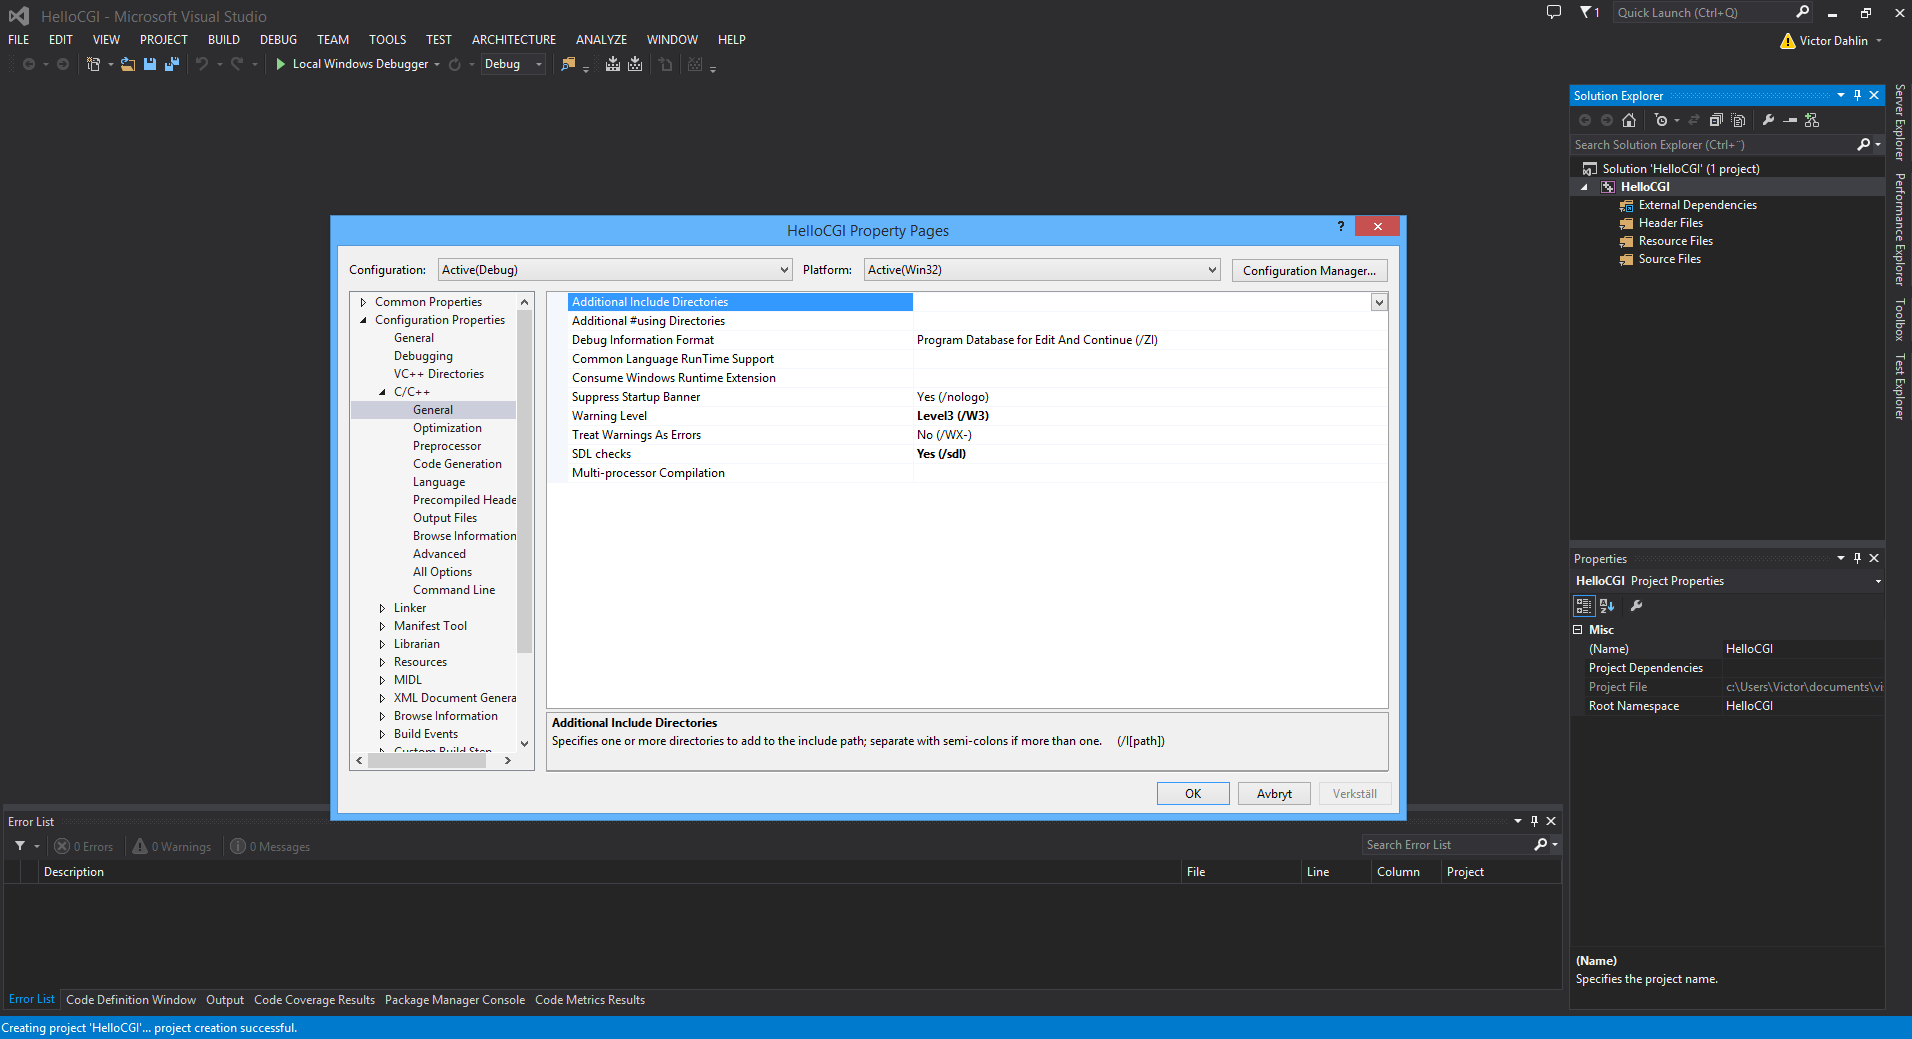Click the View Class Diagram icon
Viewport: 1912px width, 1039px height.
(1812, 120)
